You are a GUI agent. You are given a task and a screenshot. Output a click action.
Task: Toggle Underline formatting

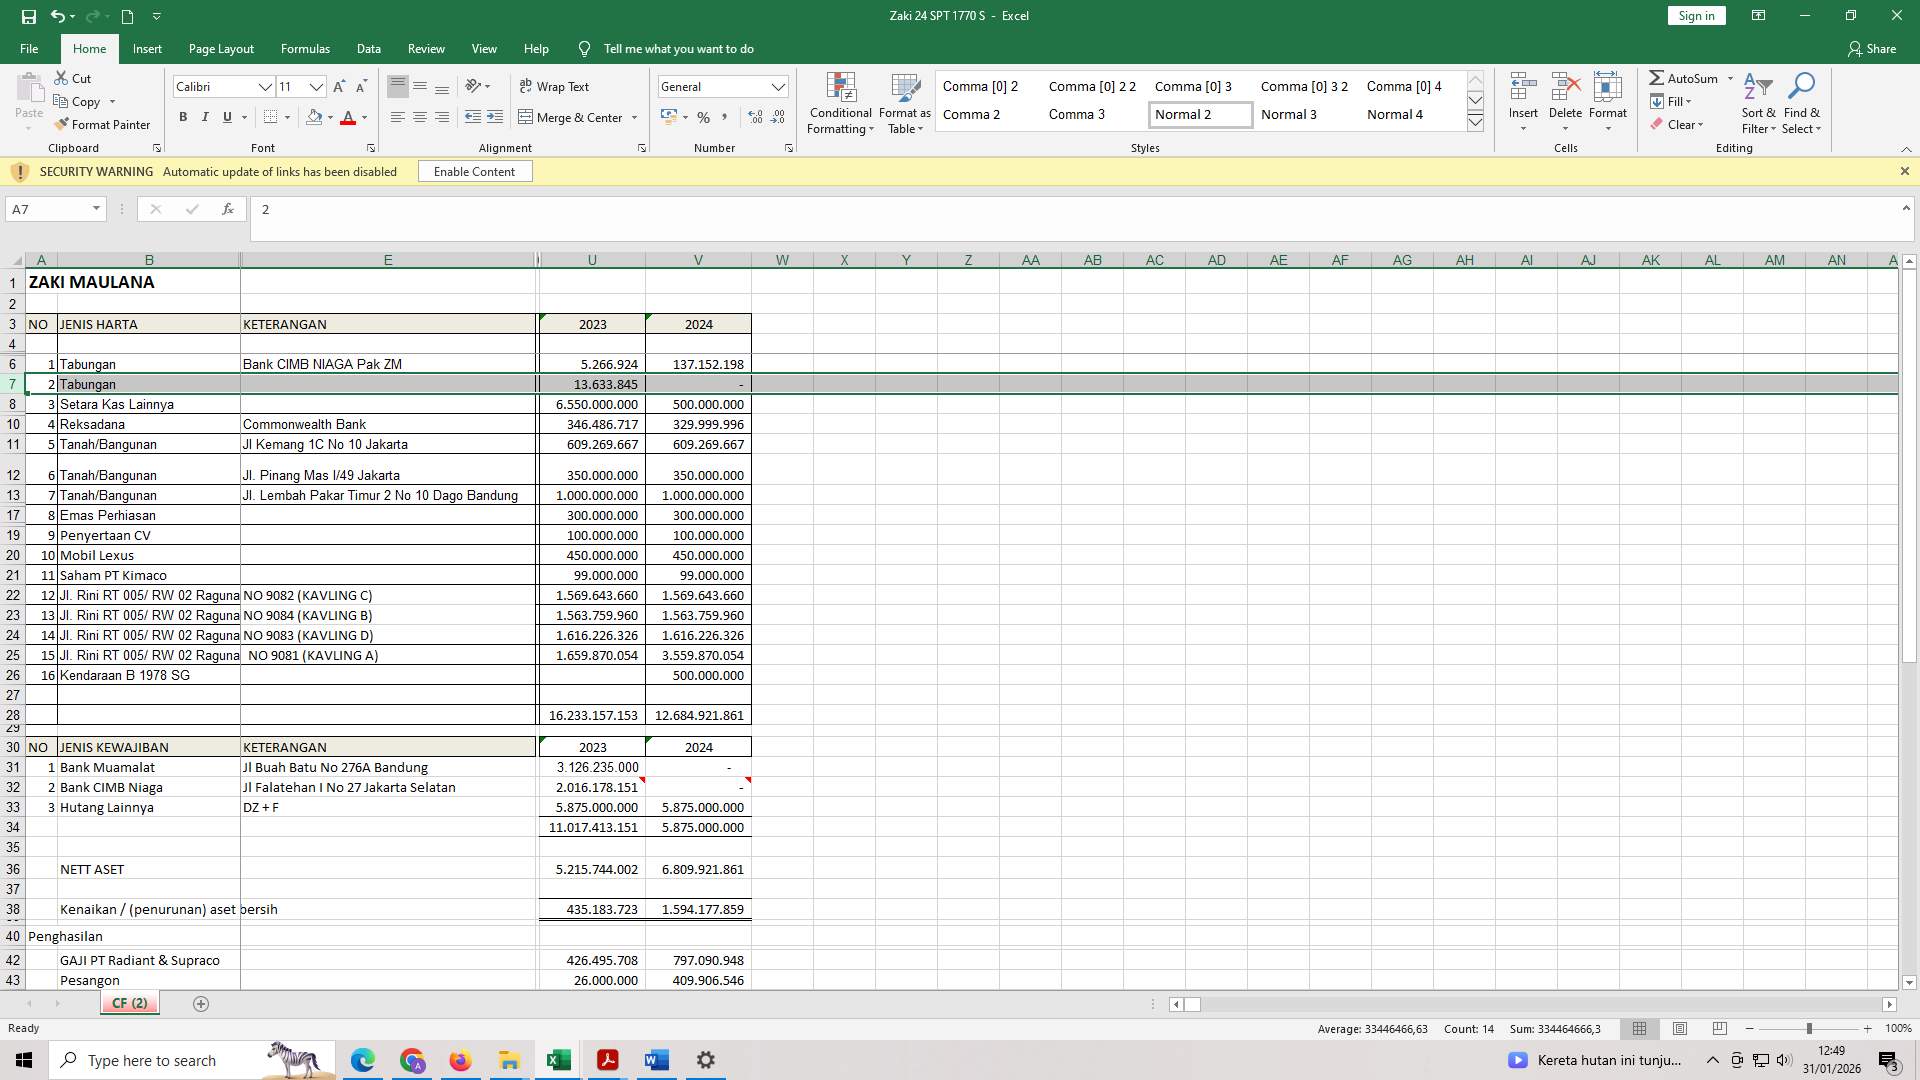[226, 117]
